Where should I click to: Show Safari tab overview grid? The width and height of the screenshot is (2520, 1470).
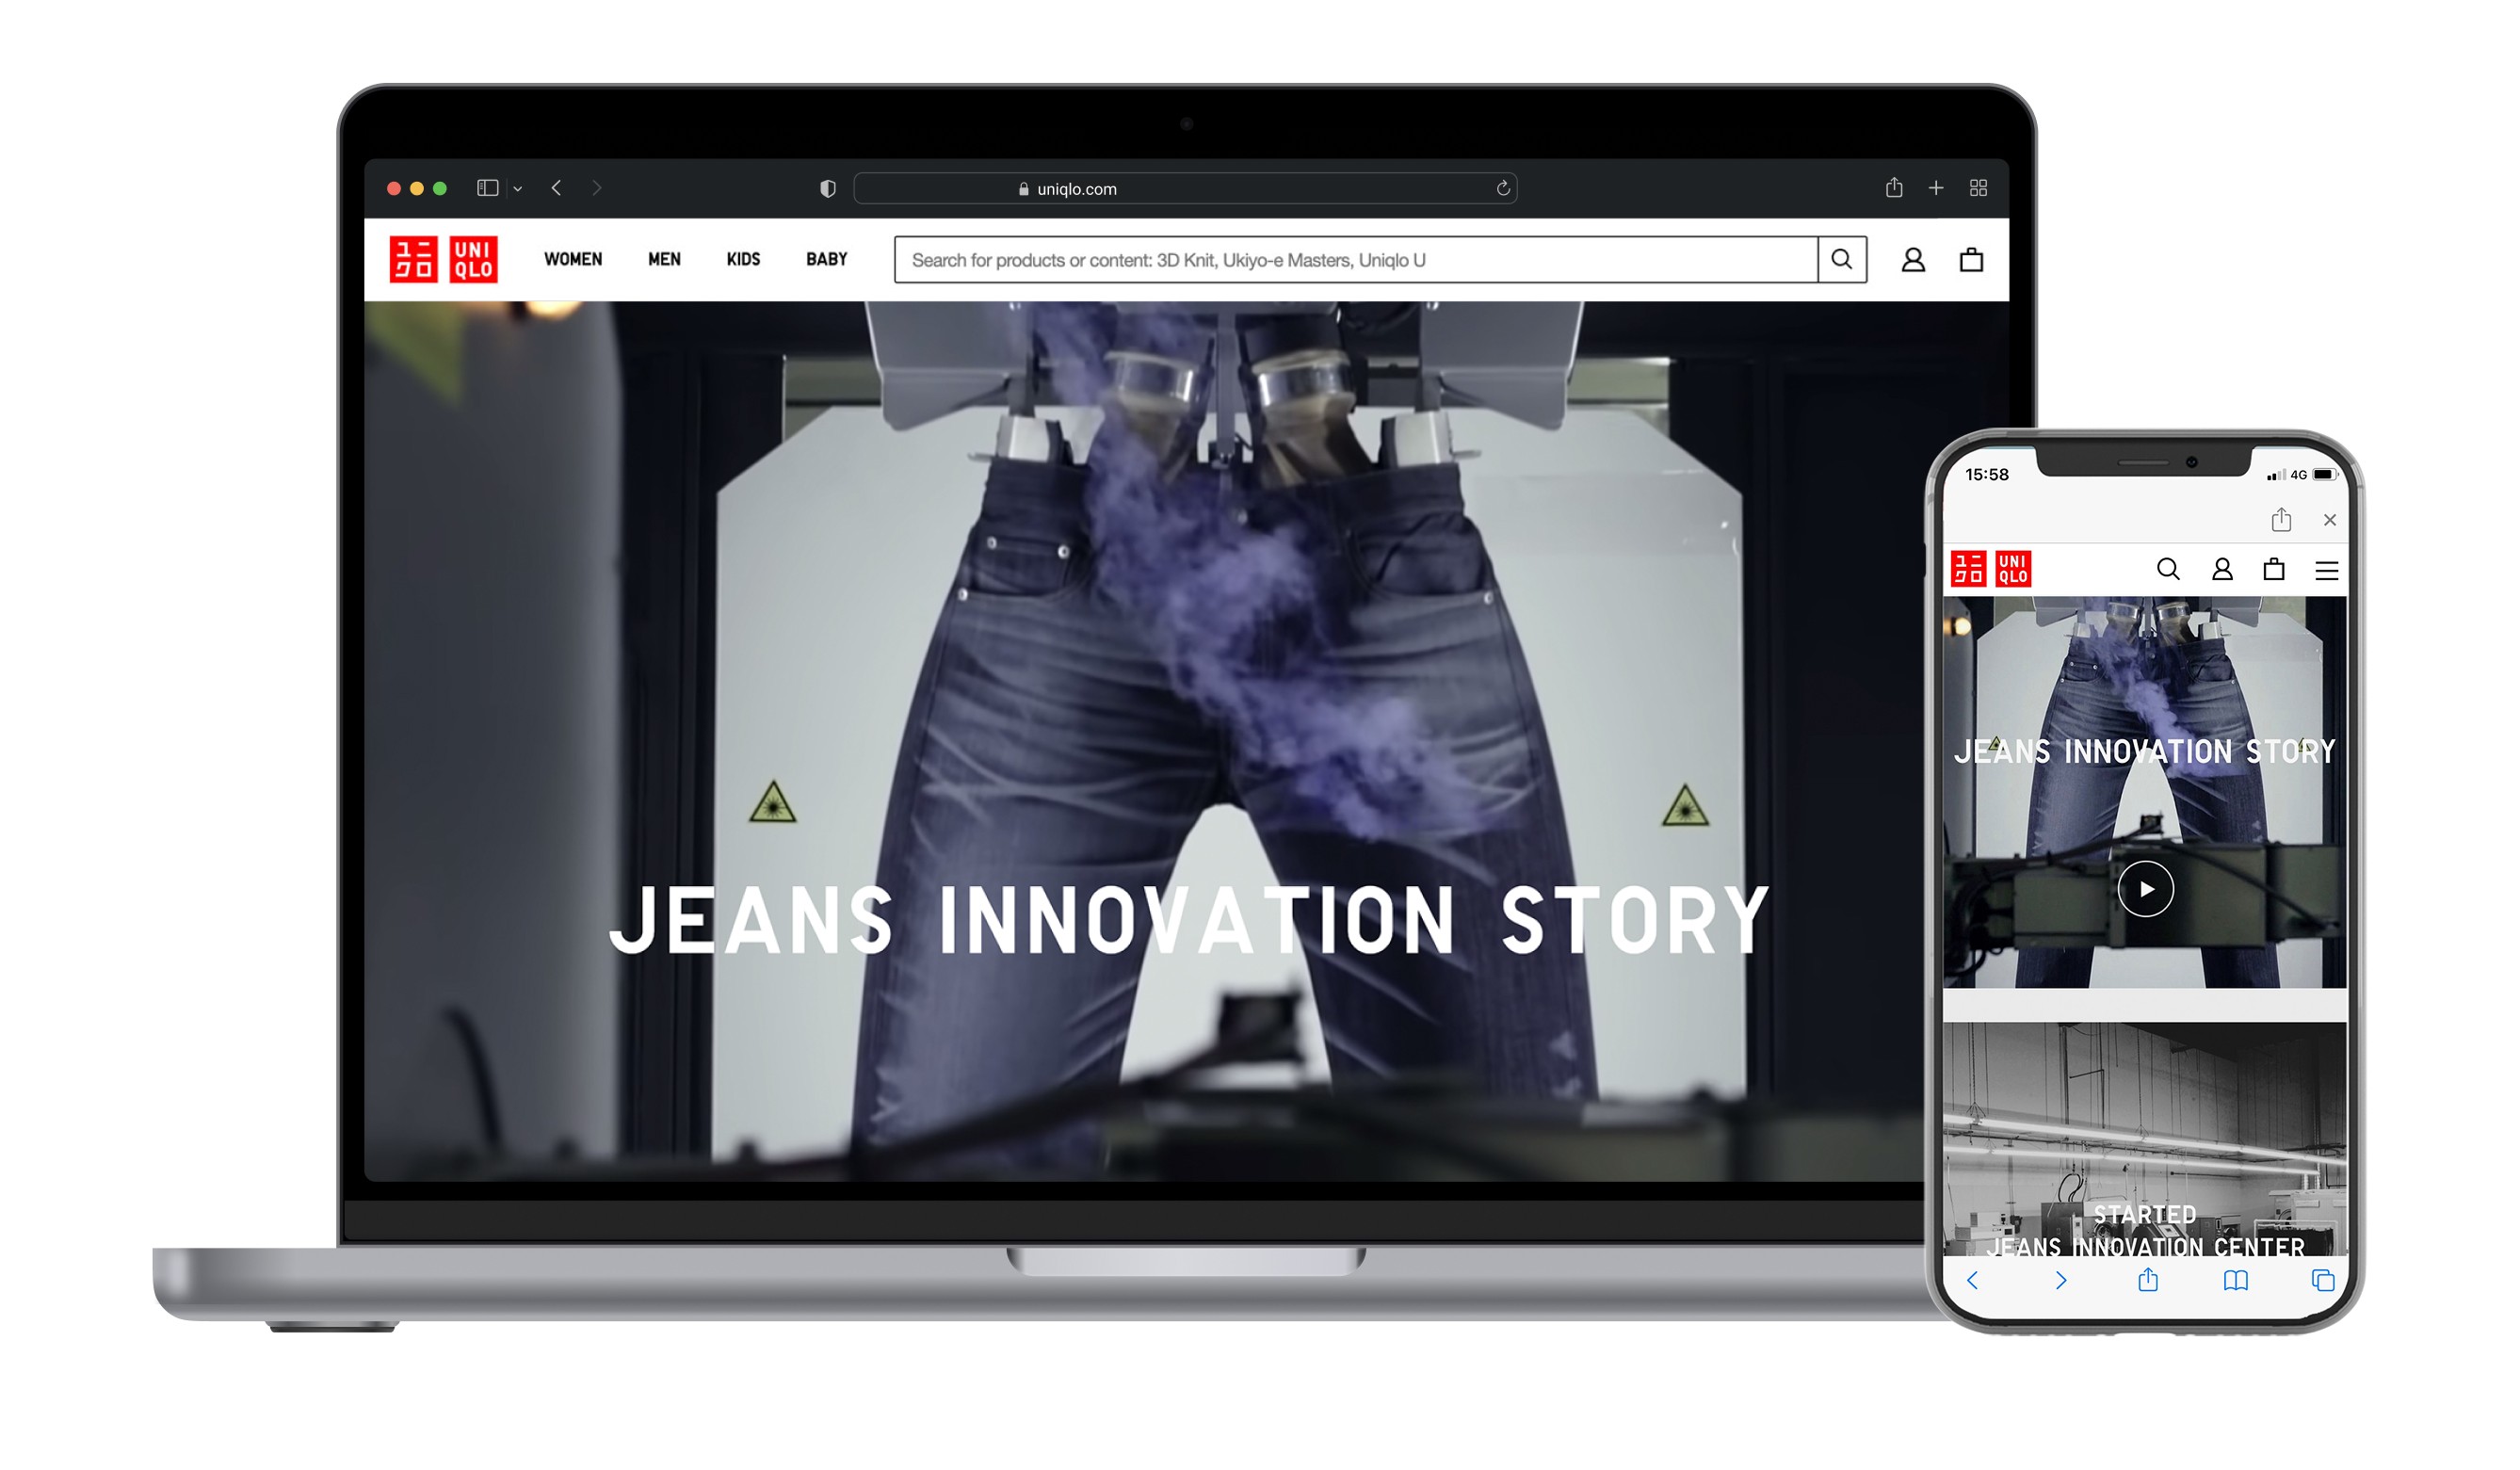click(1977, 188)
